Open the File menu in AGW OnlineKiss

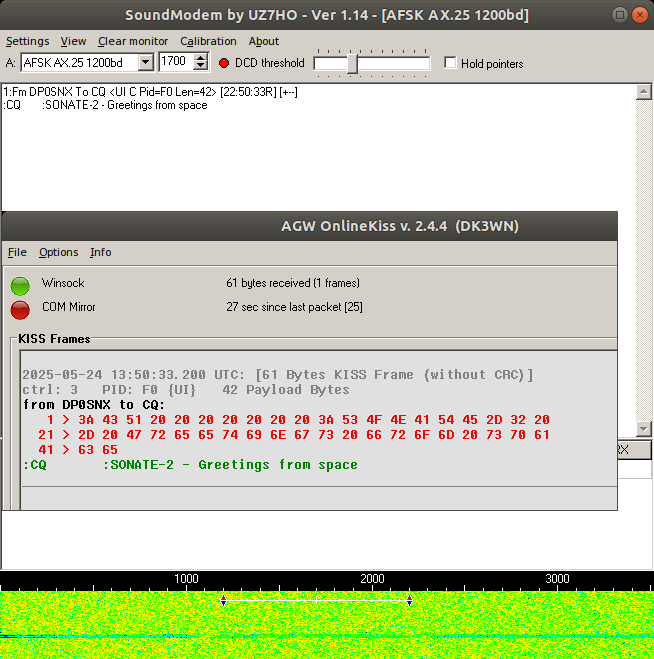17,252
